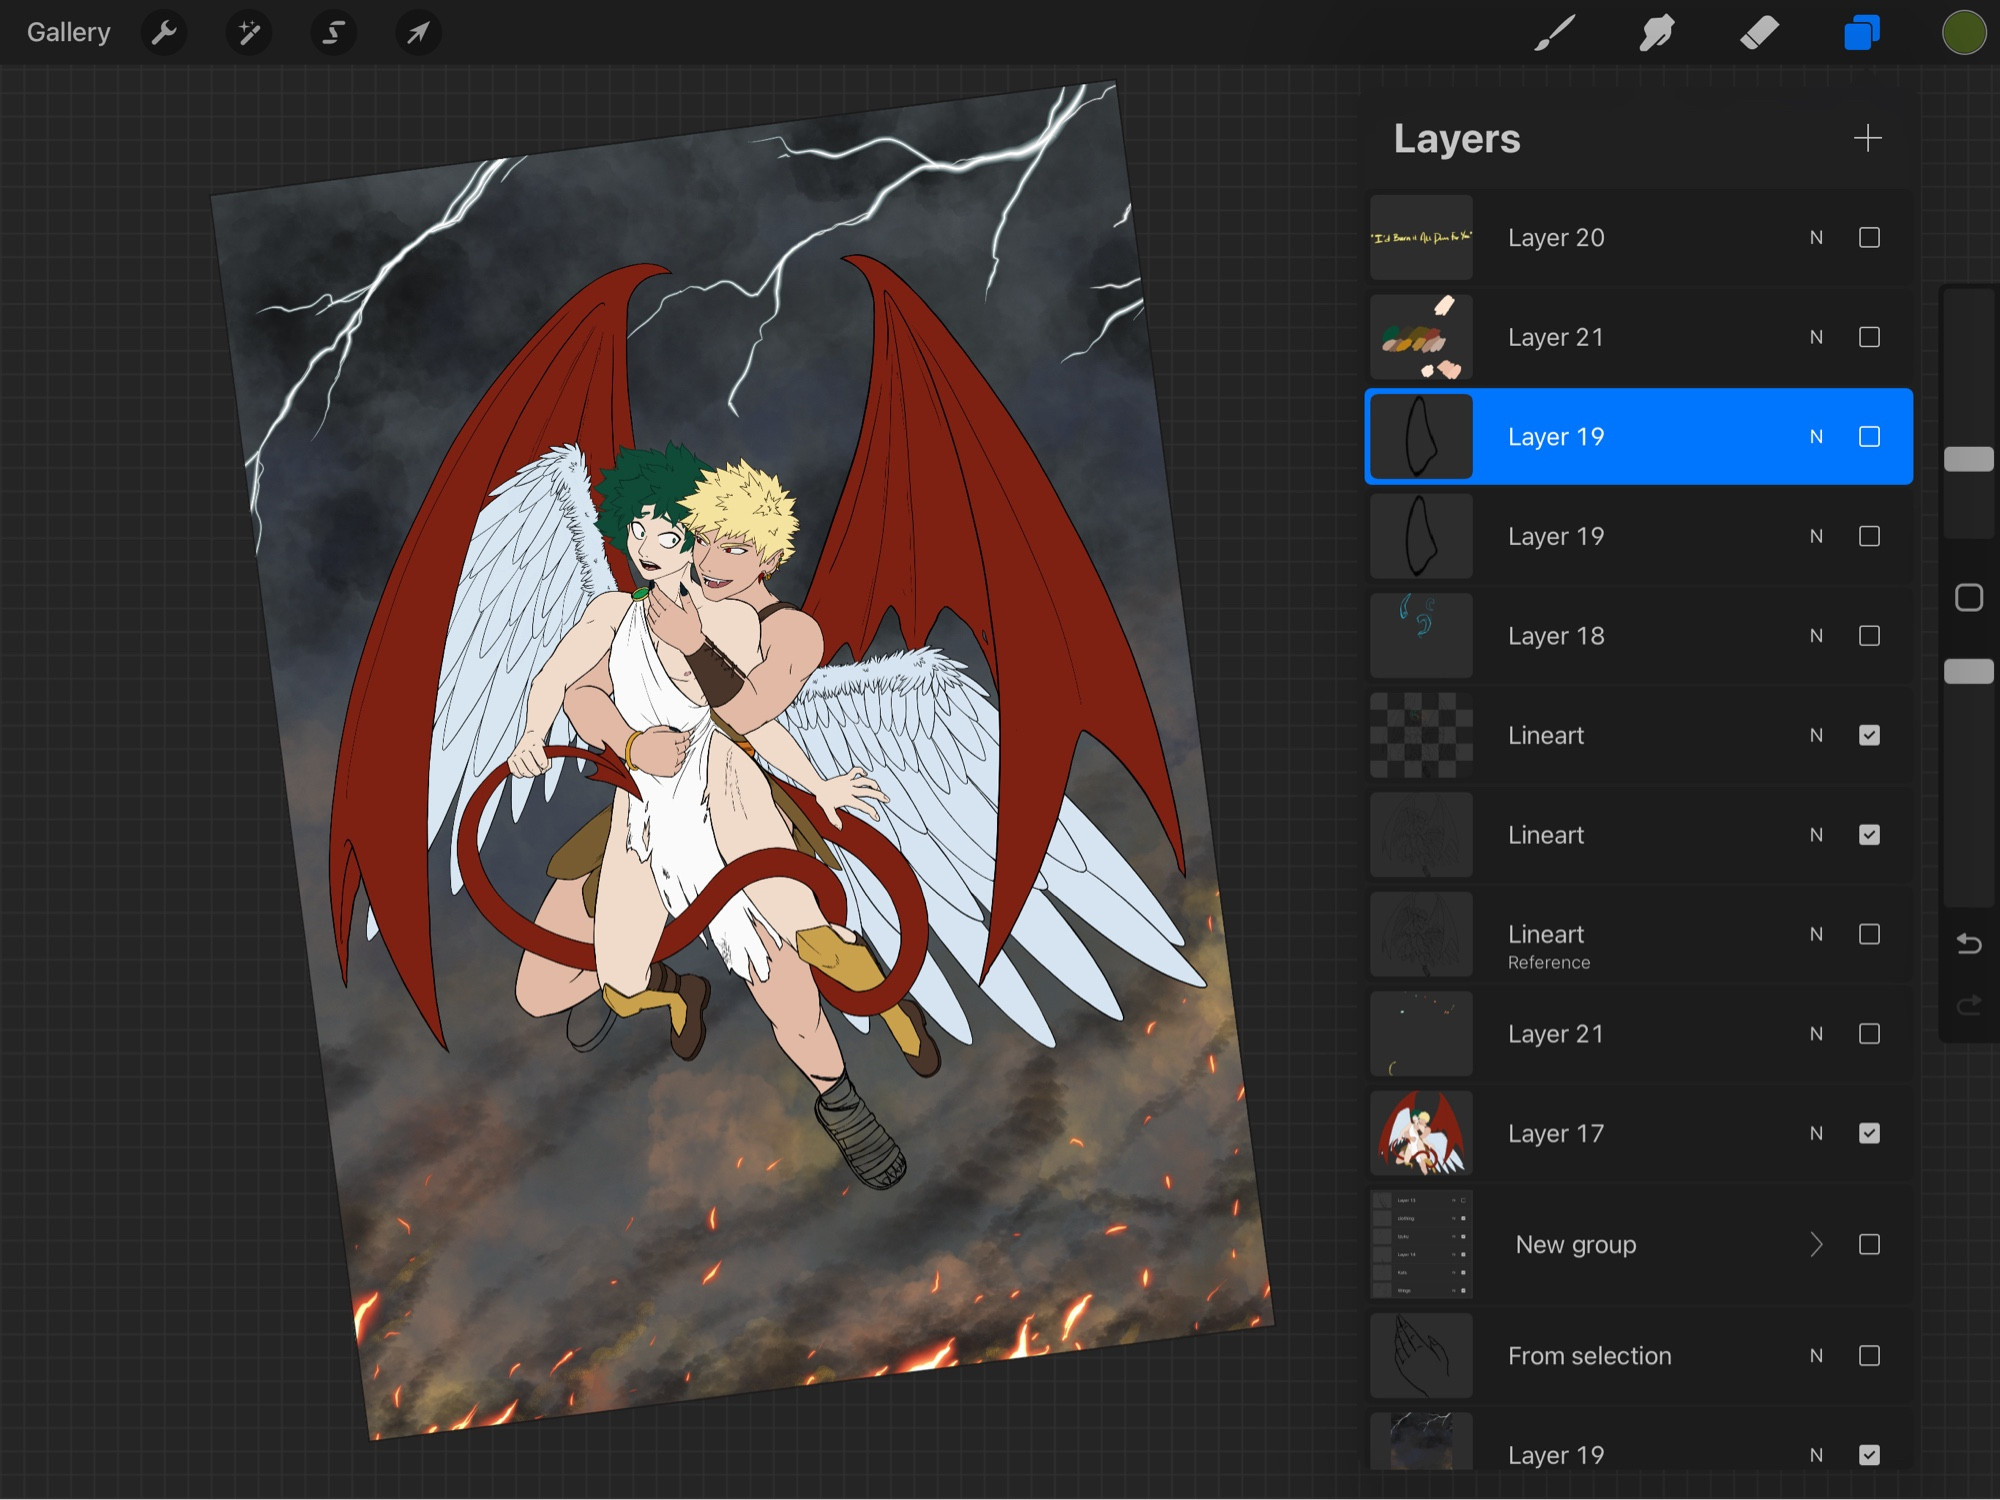Screen dimensions: 2000x1500
Task: Select the 'From selection' layer name
Action: 1590,1356
